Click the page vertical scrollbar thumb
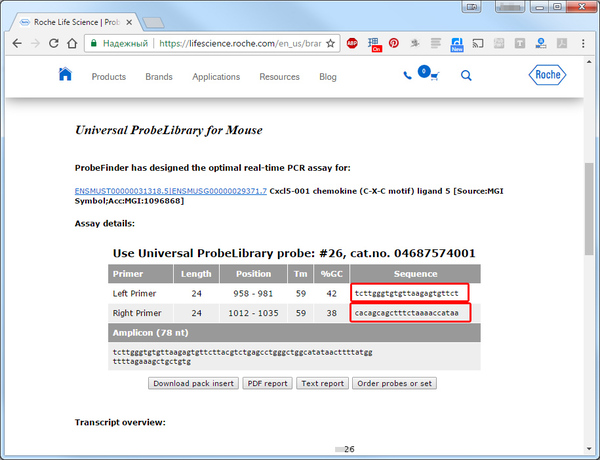The width and height of the screenshot is (600, 460). click(589, 209)
